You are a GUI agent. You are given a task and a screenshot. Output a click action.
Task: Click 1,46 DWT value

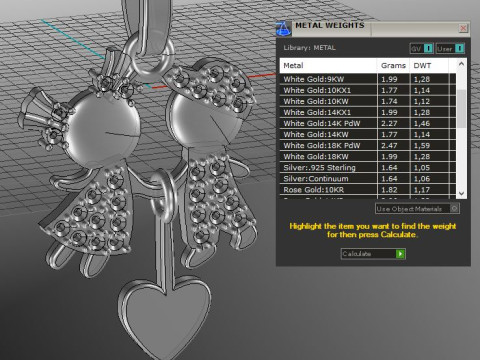point(422,123)
